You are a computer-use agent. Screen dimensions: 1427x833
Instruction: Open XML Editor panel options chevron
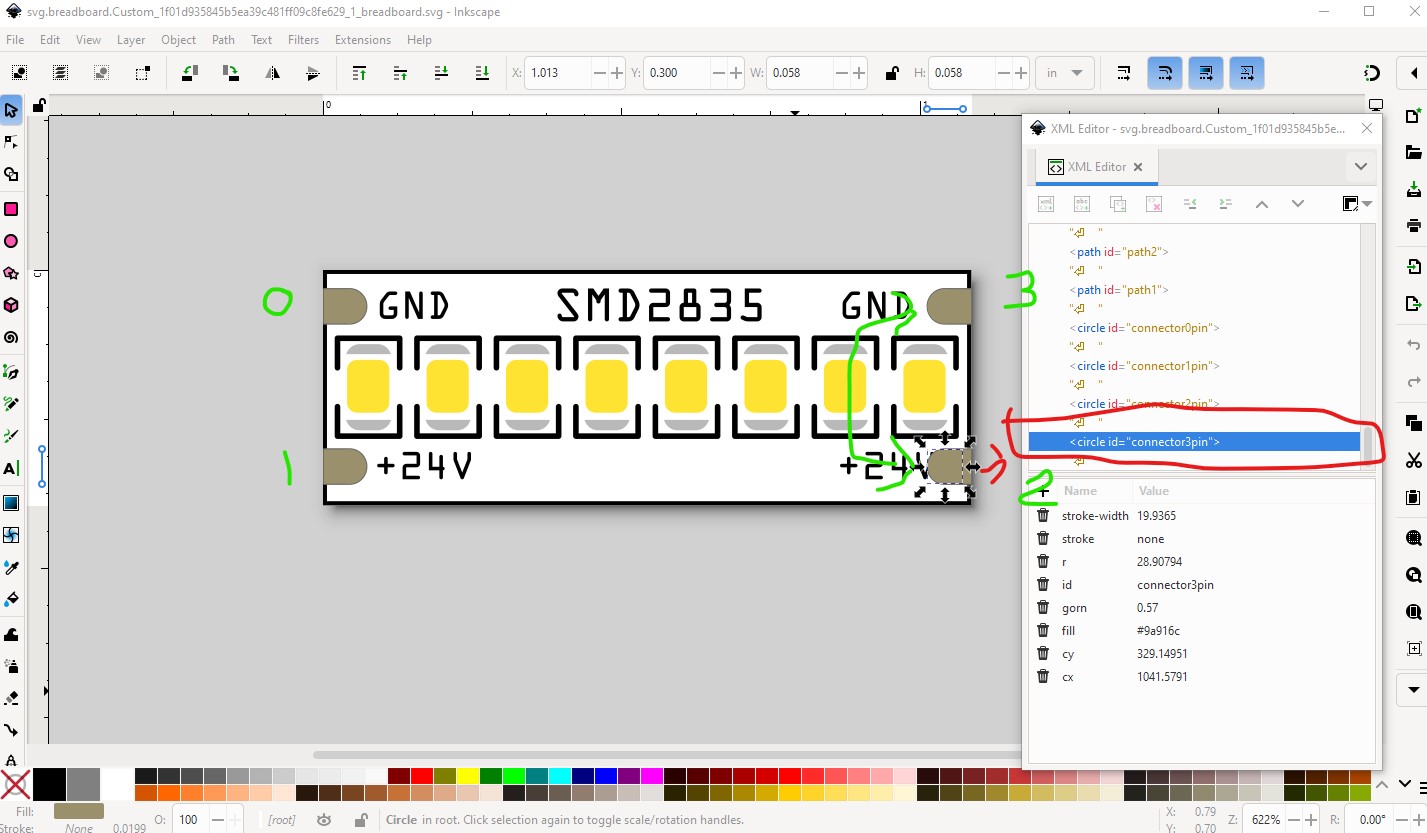click(1360, 167)
